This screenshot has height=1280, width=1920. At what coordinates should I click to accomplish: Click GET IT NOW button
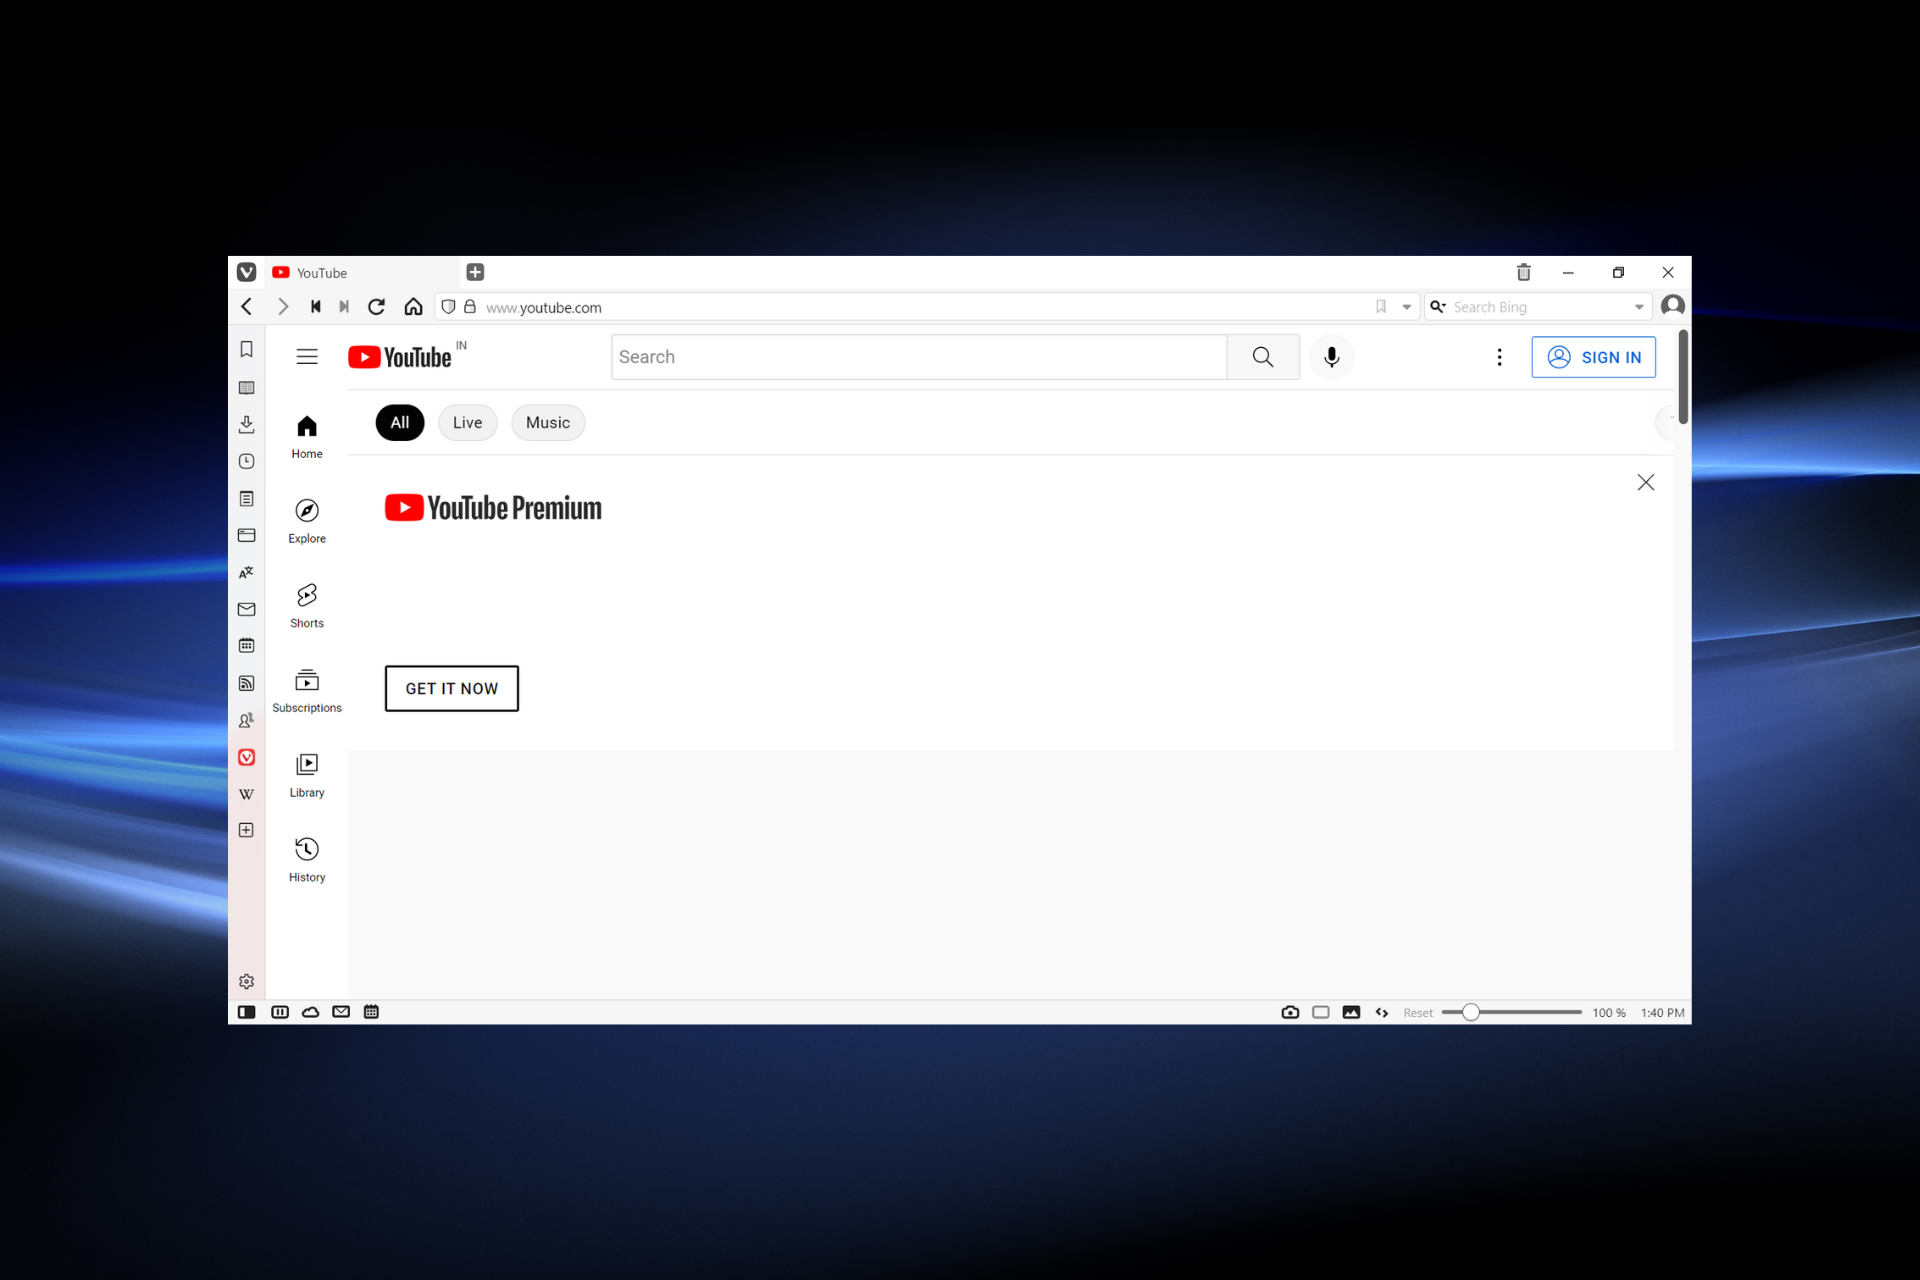click(x=452, y=688)
